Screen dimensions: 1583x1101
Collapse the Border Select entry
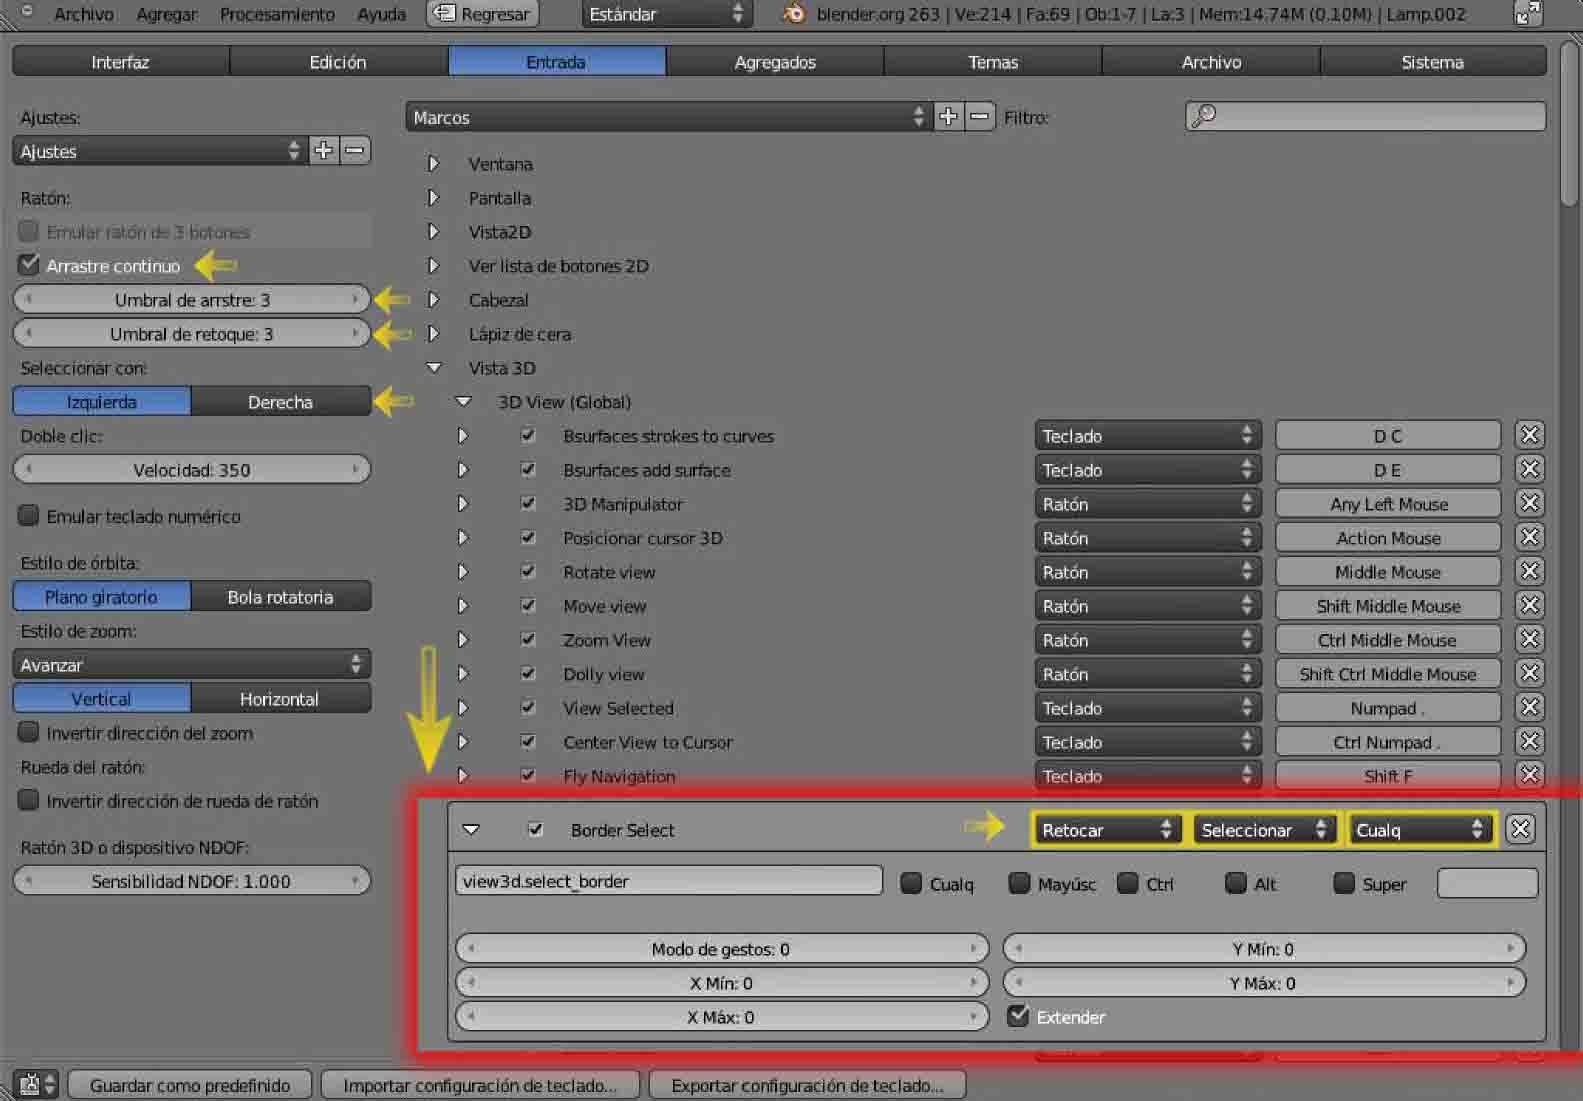pos(471,829)
